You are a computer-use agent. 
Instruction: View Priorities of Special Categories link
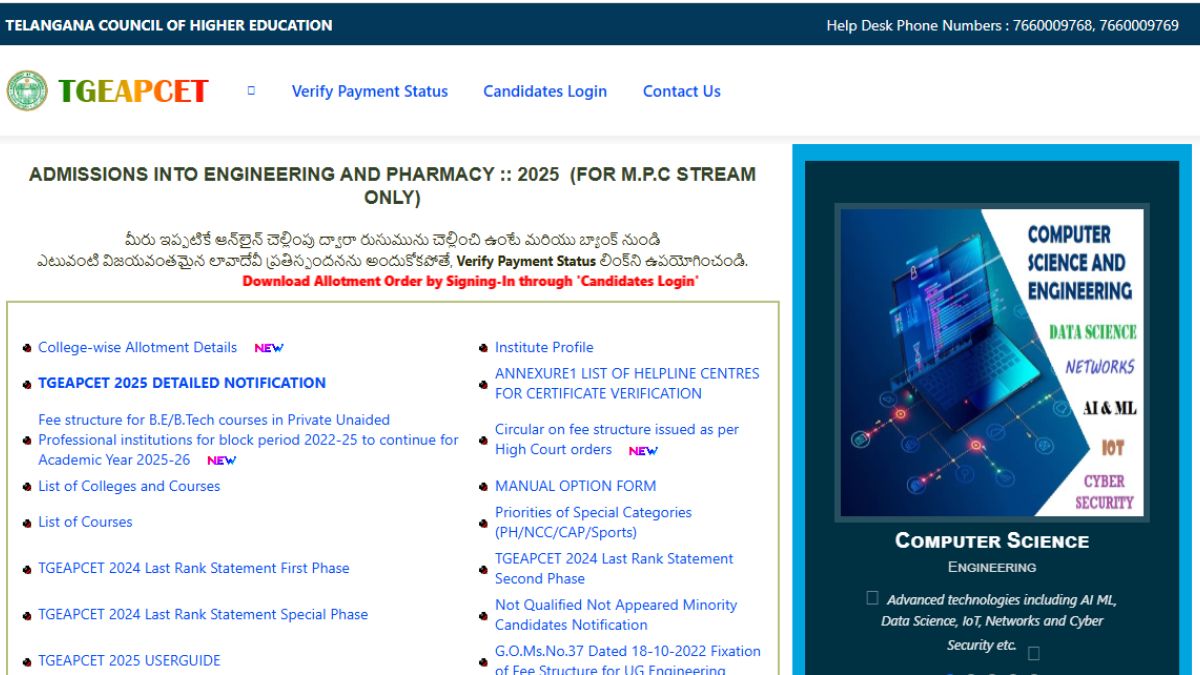pos(593,522)
